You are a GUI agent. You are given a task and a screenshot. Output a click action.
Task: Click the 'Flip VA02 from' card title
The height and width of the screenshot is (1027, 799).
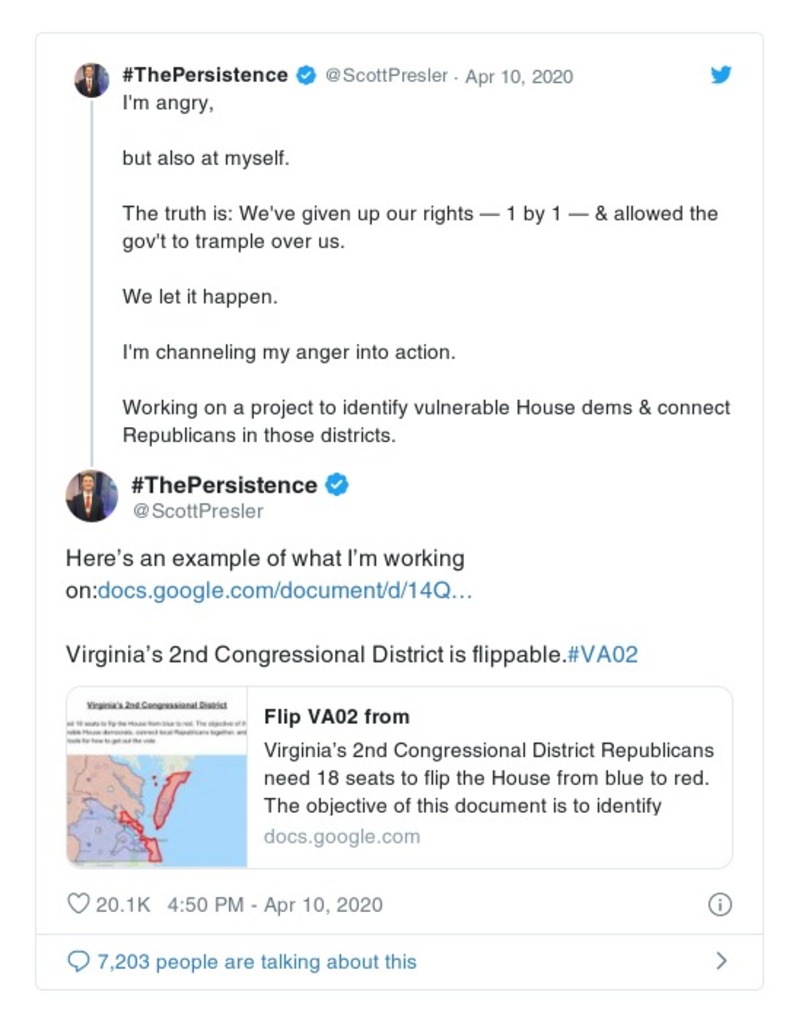click(337, 717)
